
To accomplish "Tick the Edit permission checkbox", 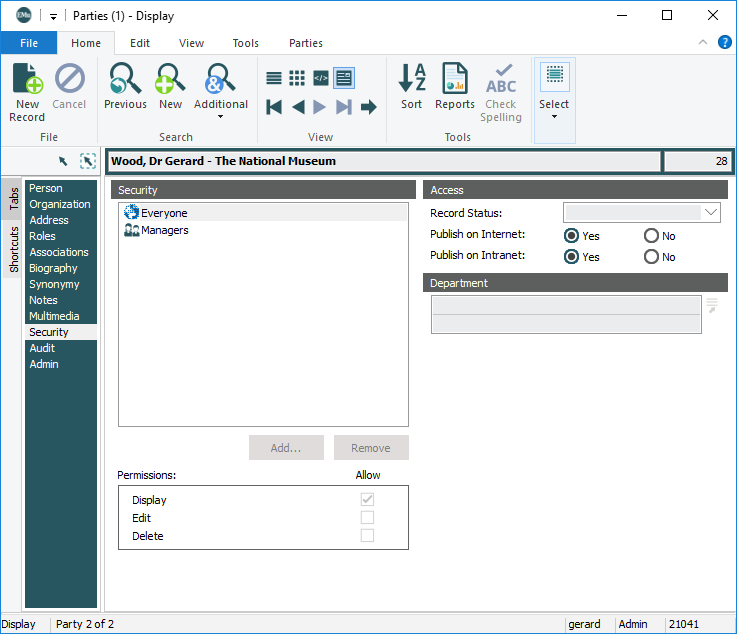I will click(367, 518).
